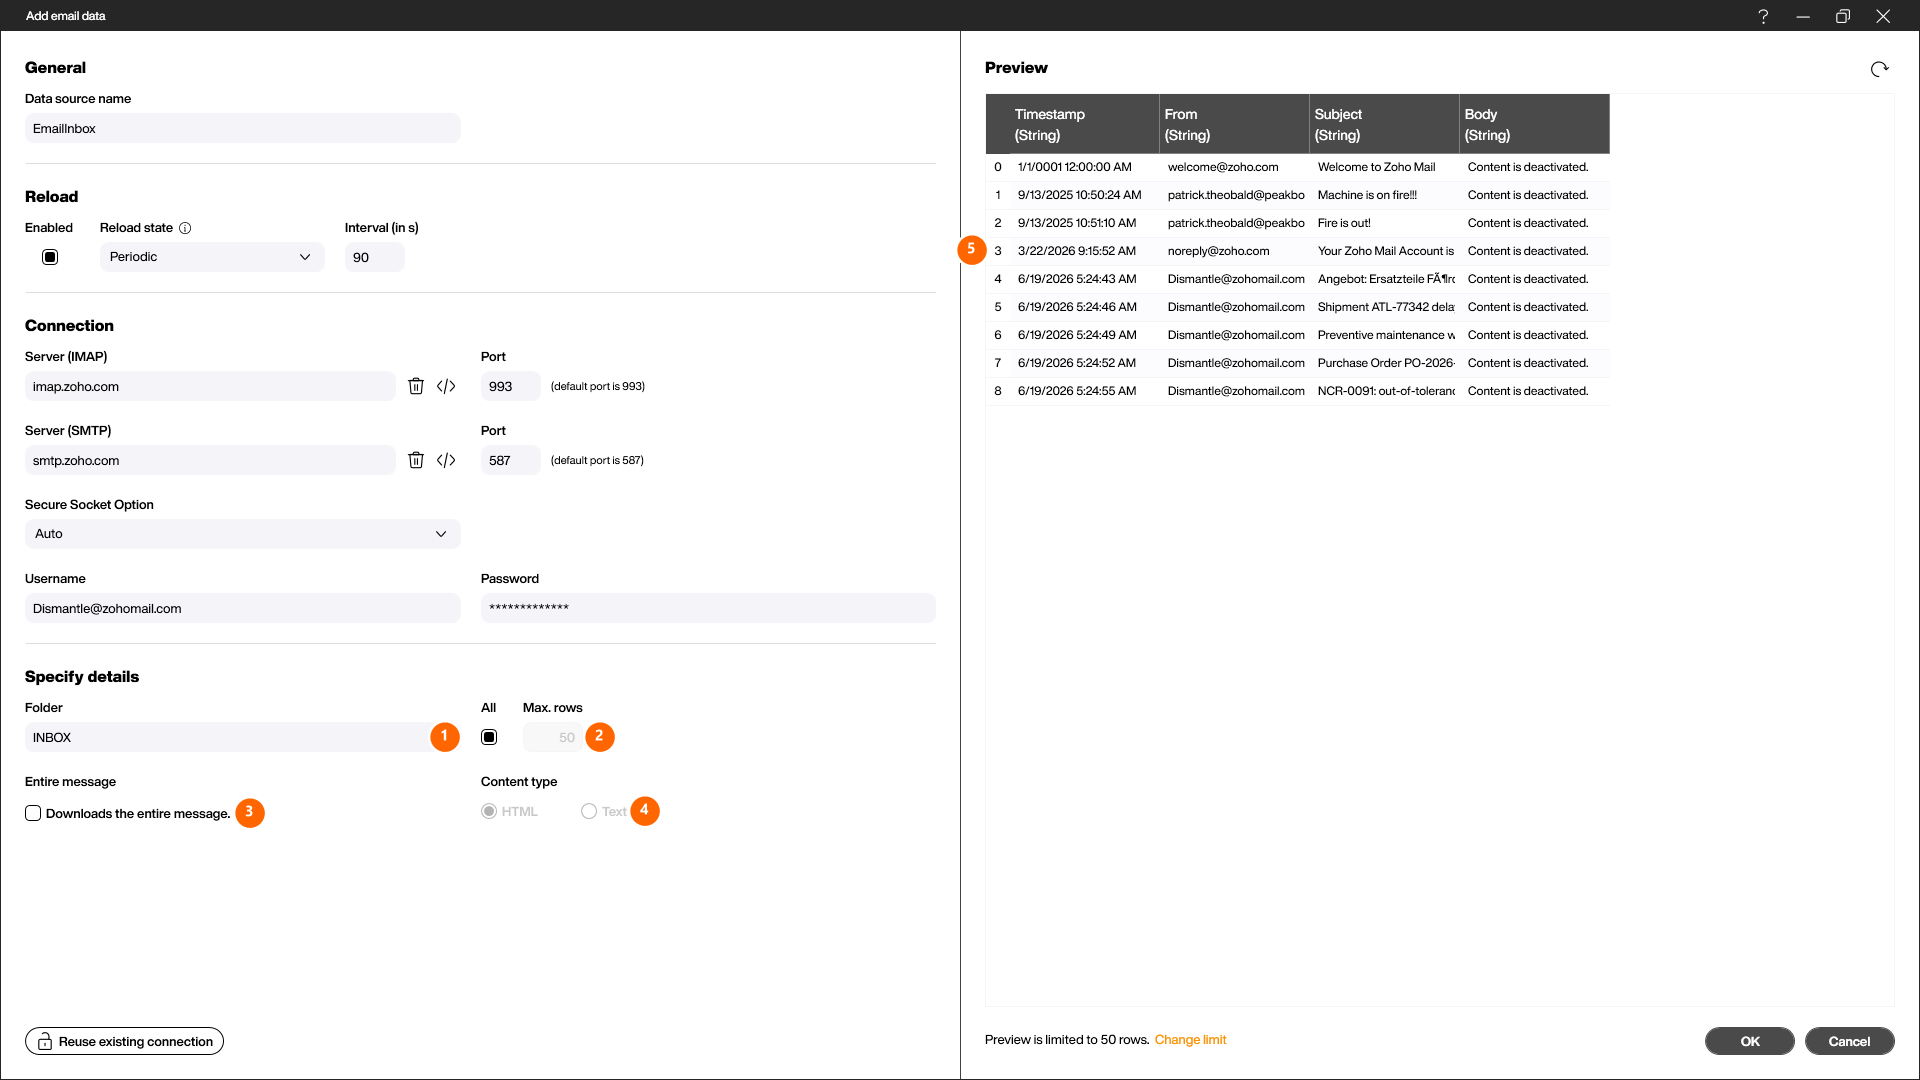
Task: Click the Max. rows field
Action: tap(552, 737)
